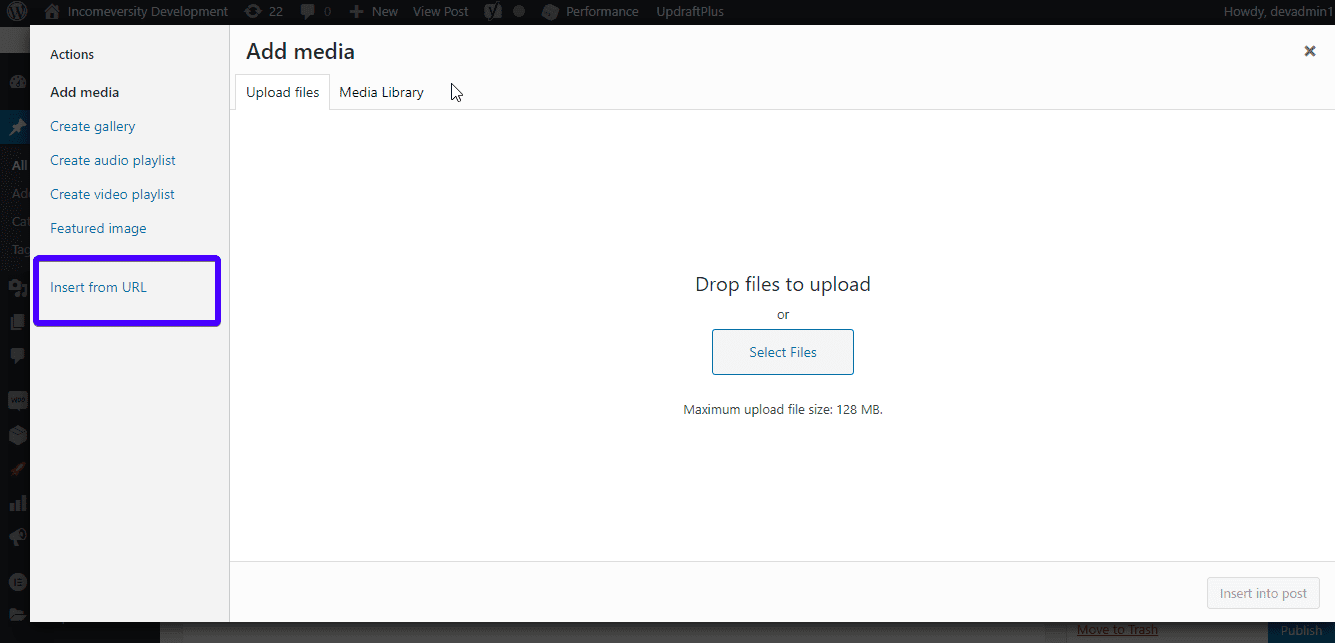
Task: Choose Create gallery action
Action: [93, 126]
